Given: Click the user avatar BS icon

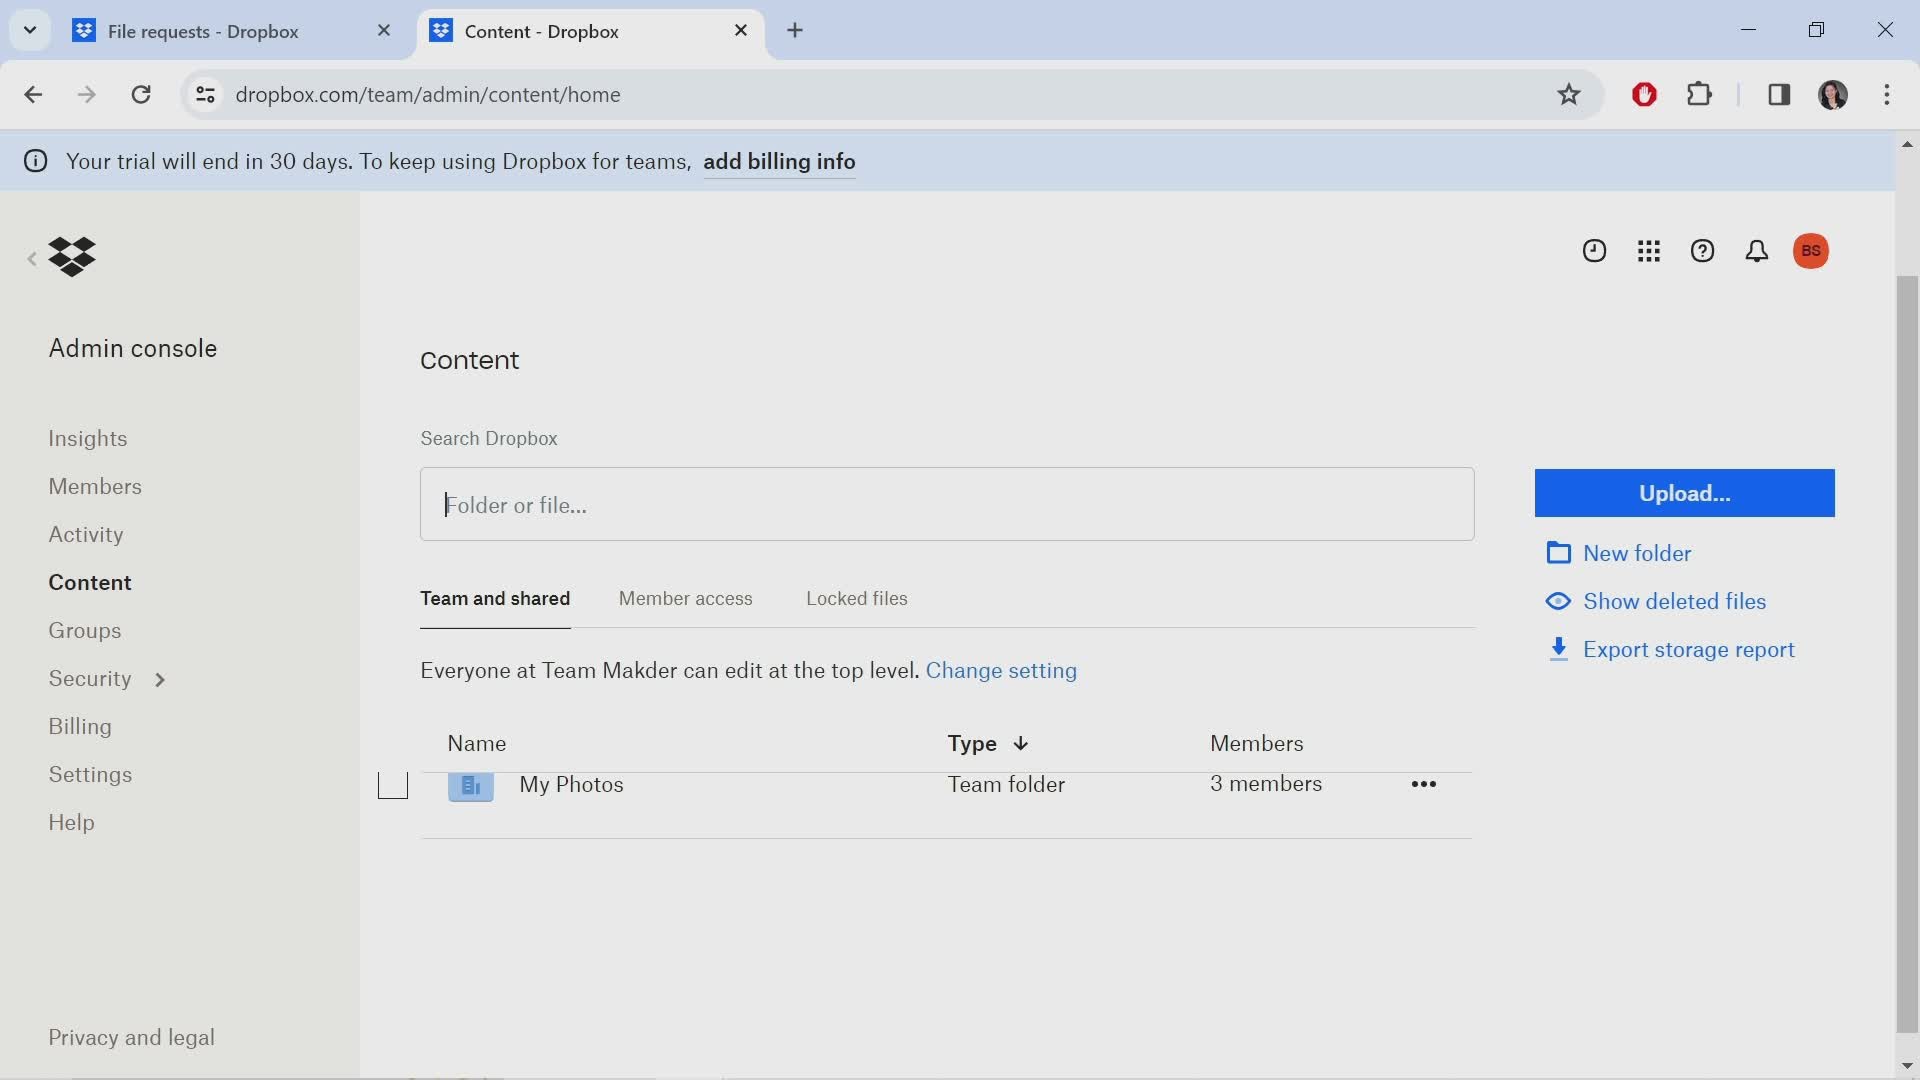Looking at the screenshot, I should coord(1813,251).
